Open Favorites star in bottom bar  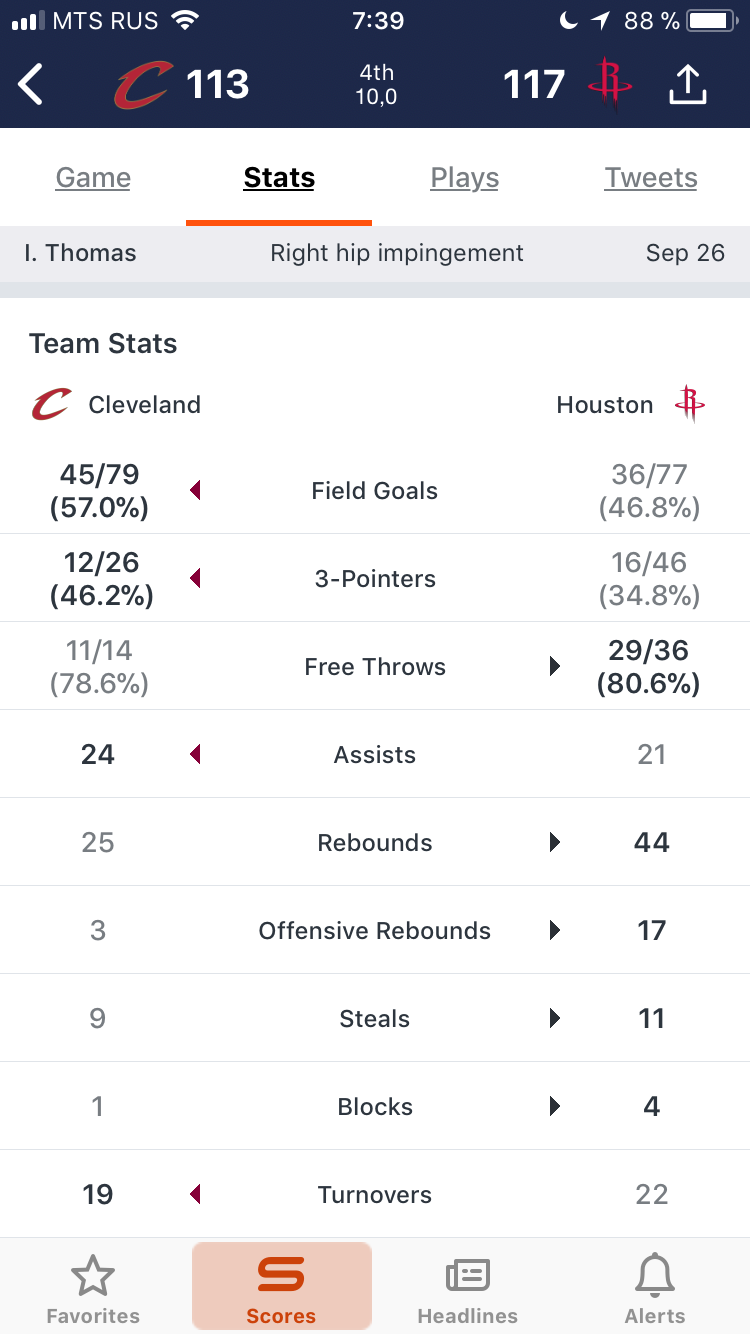[93, 1276]
